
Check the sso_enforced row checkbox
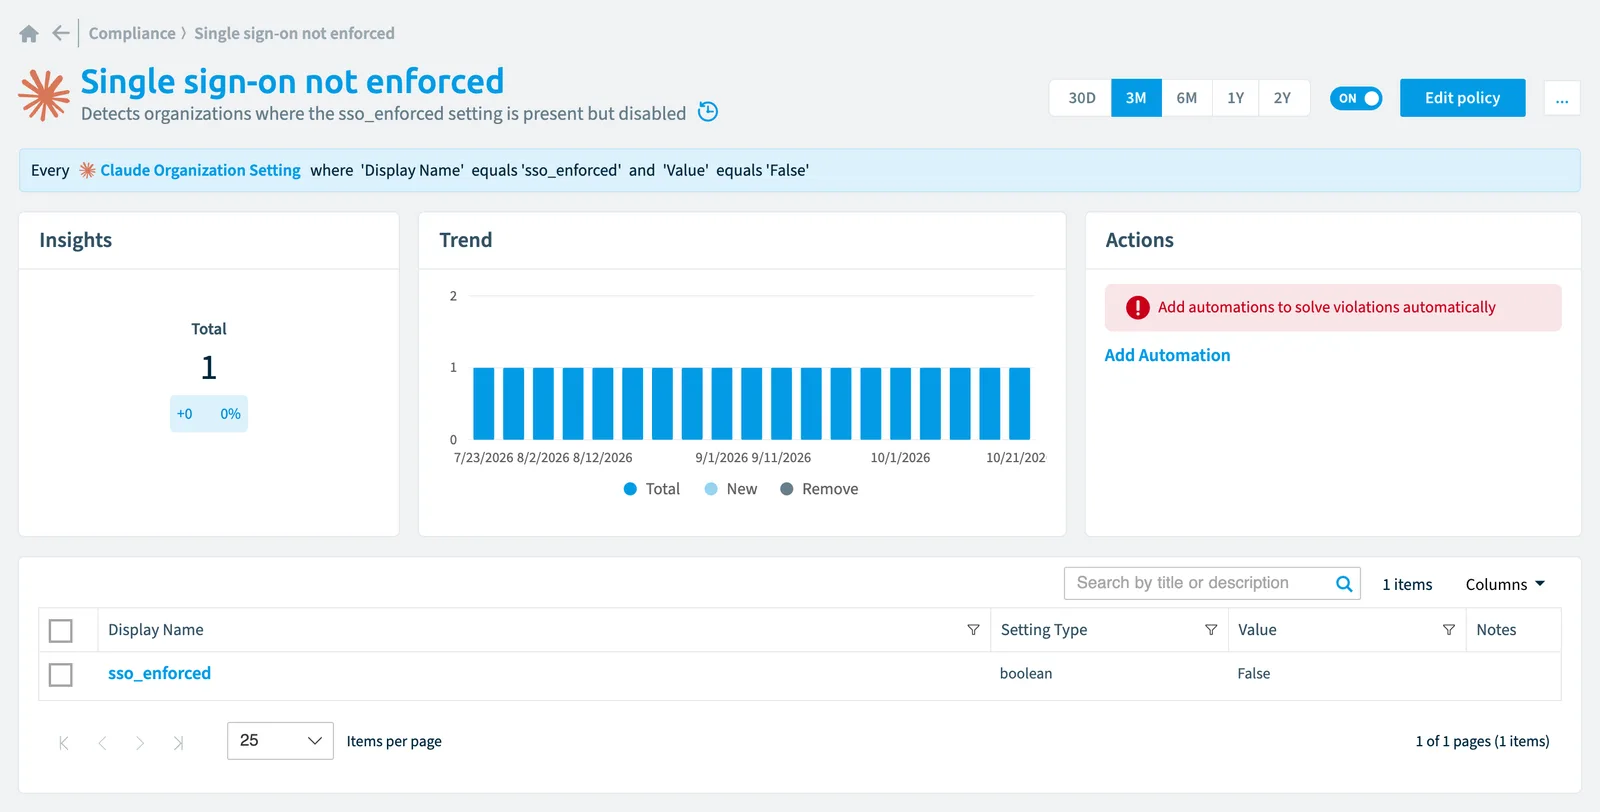[61, 675]
